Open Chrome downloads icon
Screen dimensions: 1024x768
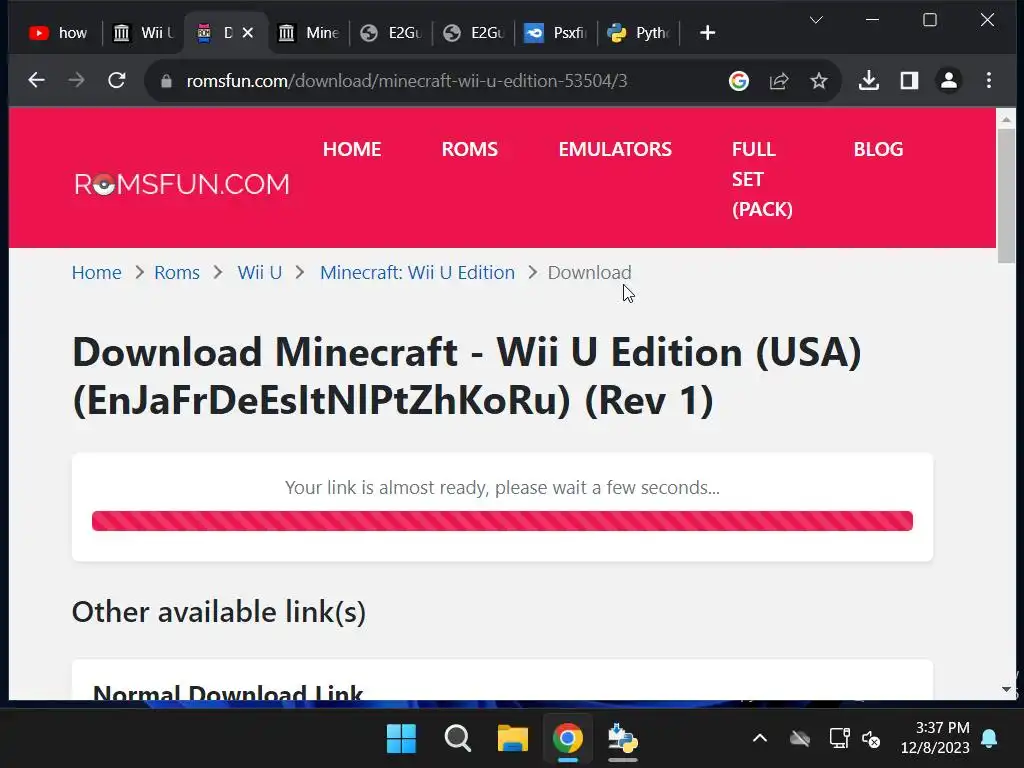click(869, 81)
